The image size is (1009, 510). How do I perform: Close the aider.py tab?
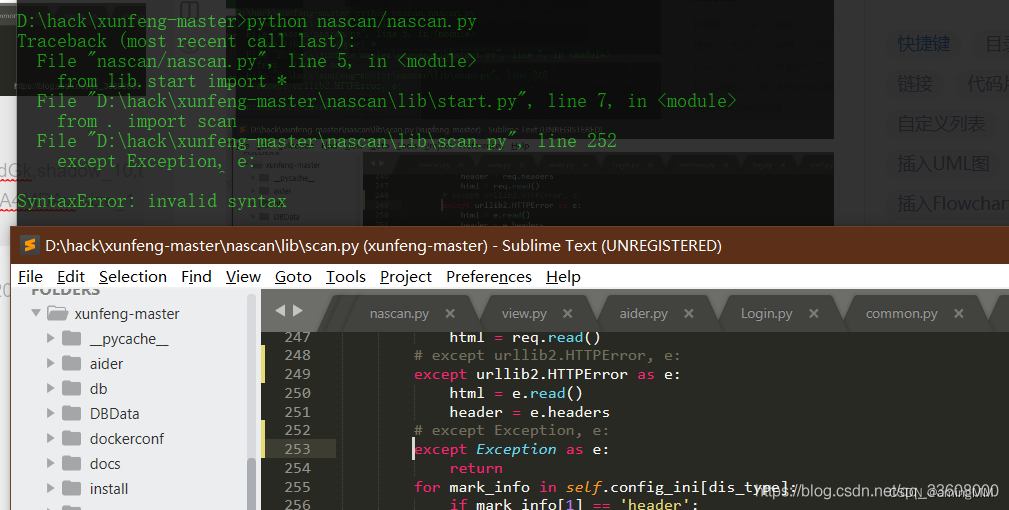pyautogui.click(x=689, y=313)
